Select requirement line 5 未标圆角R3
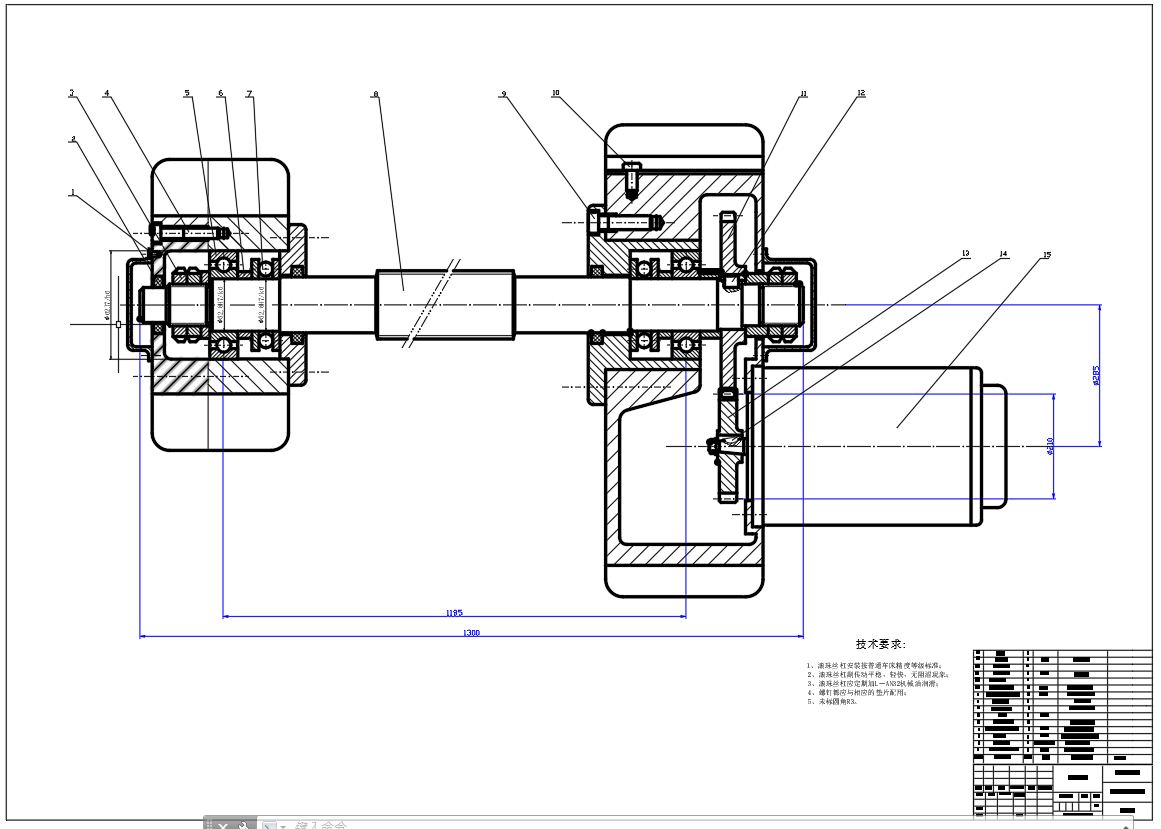 click(832, 701)
